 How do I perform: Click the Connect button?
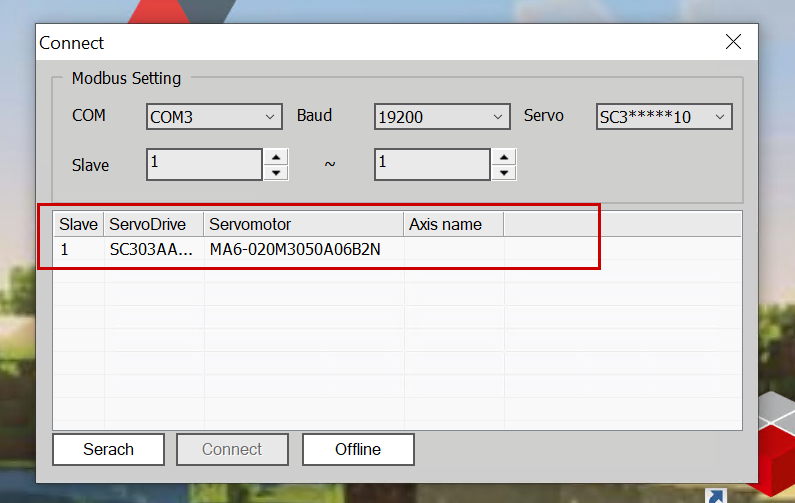(232, 449)
